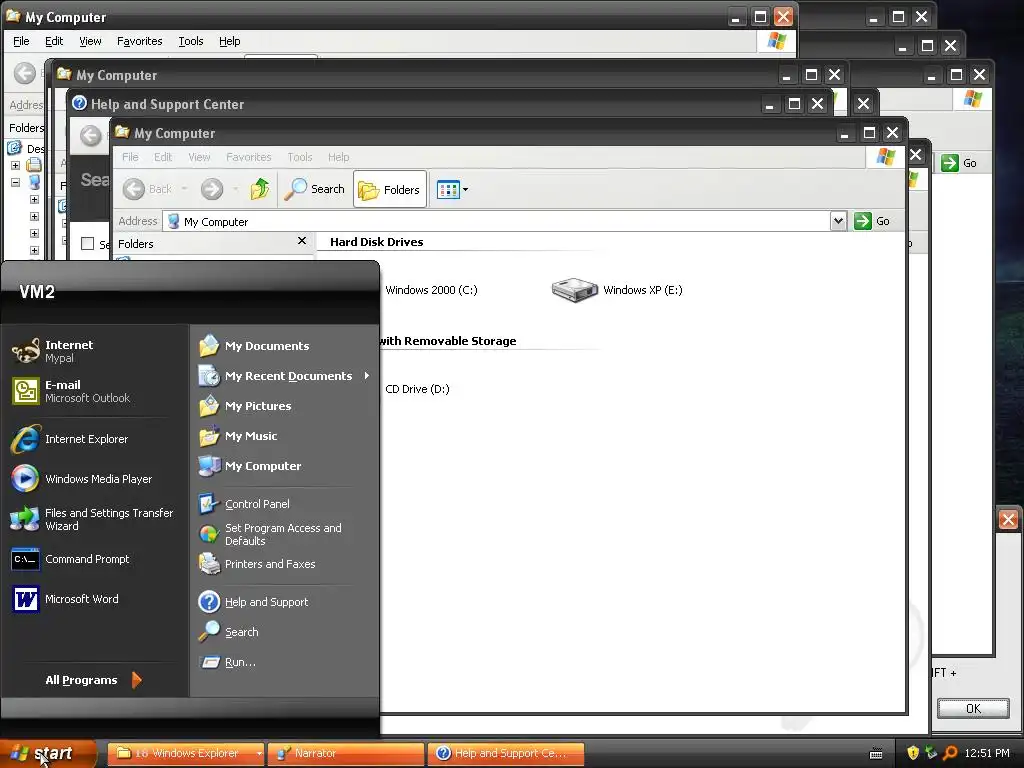This screenshot has width=1024, height=768.
Task: Click the on-screen keyboard tray icon
Action: [876, 754]
